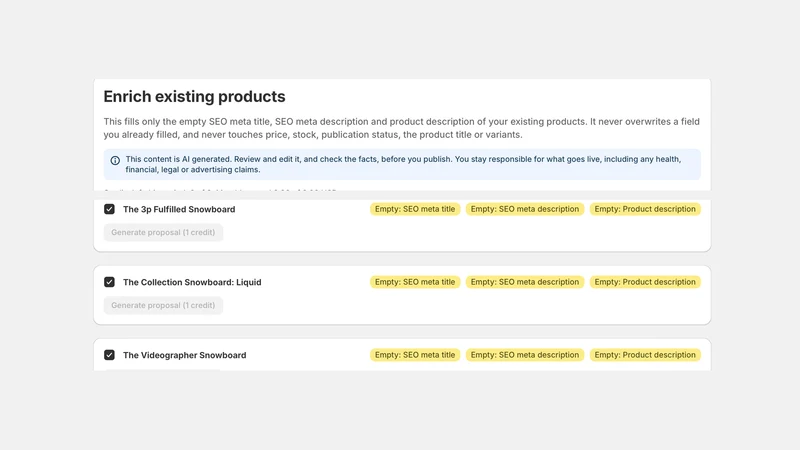Generate proposal for The Collection Snowboard: Liquid

163,306
